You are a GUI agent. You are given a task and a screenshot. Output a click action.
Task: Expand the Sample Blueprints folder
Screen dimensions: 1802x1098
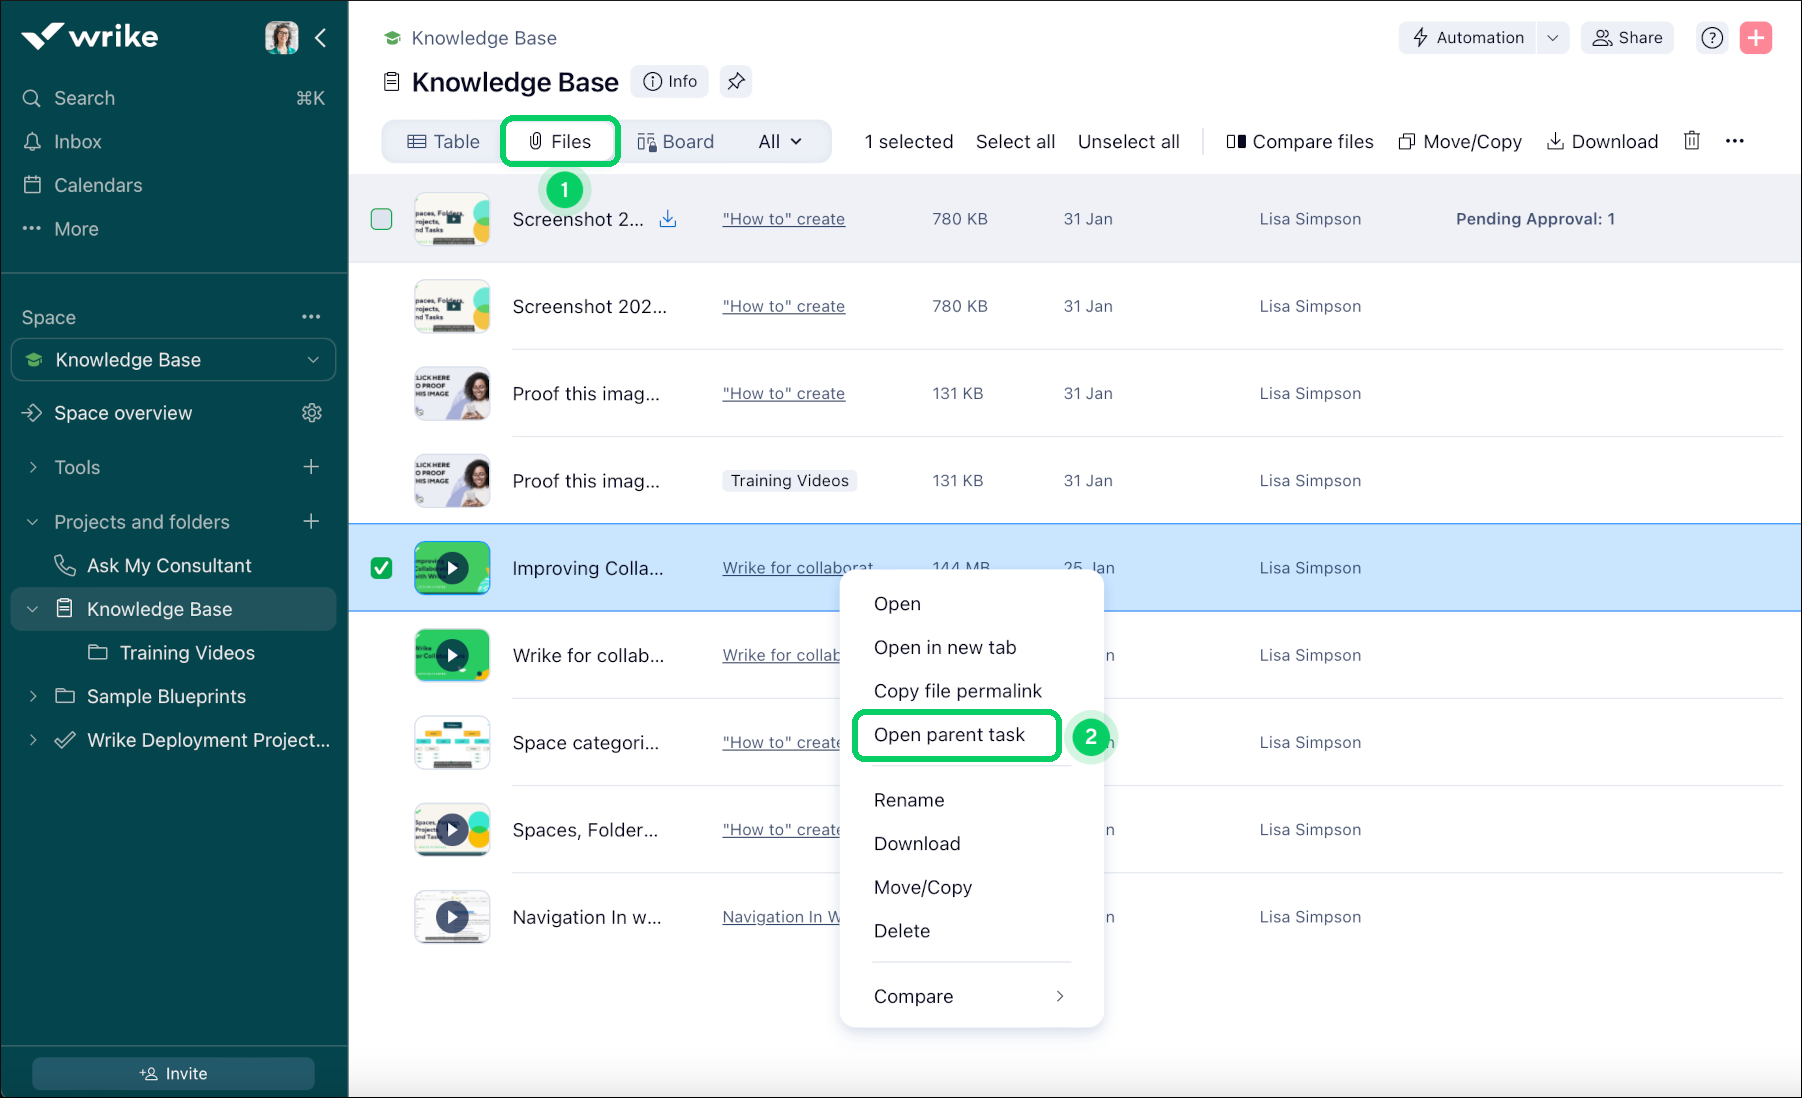coord(32,696)
